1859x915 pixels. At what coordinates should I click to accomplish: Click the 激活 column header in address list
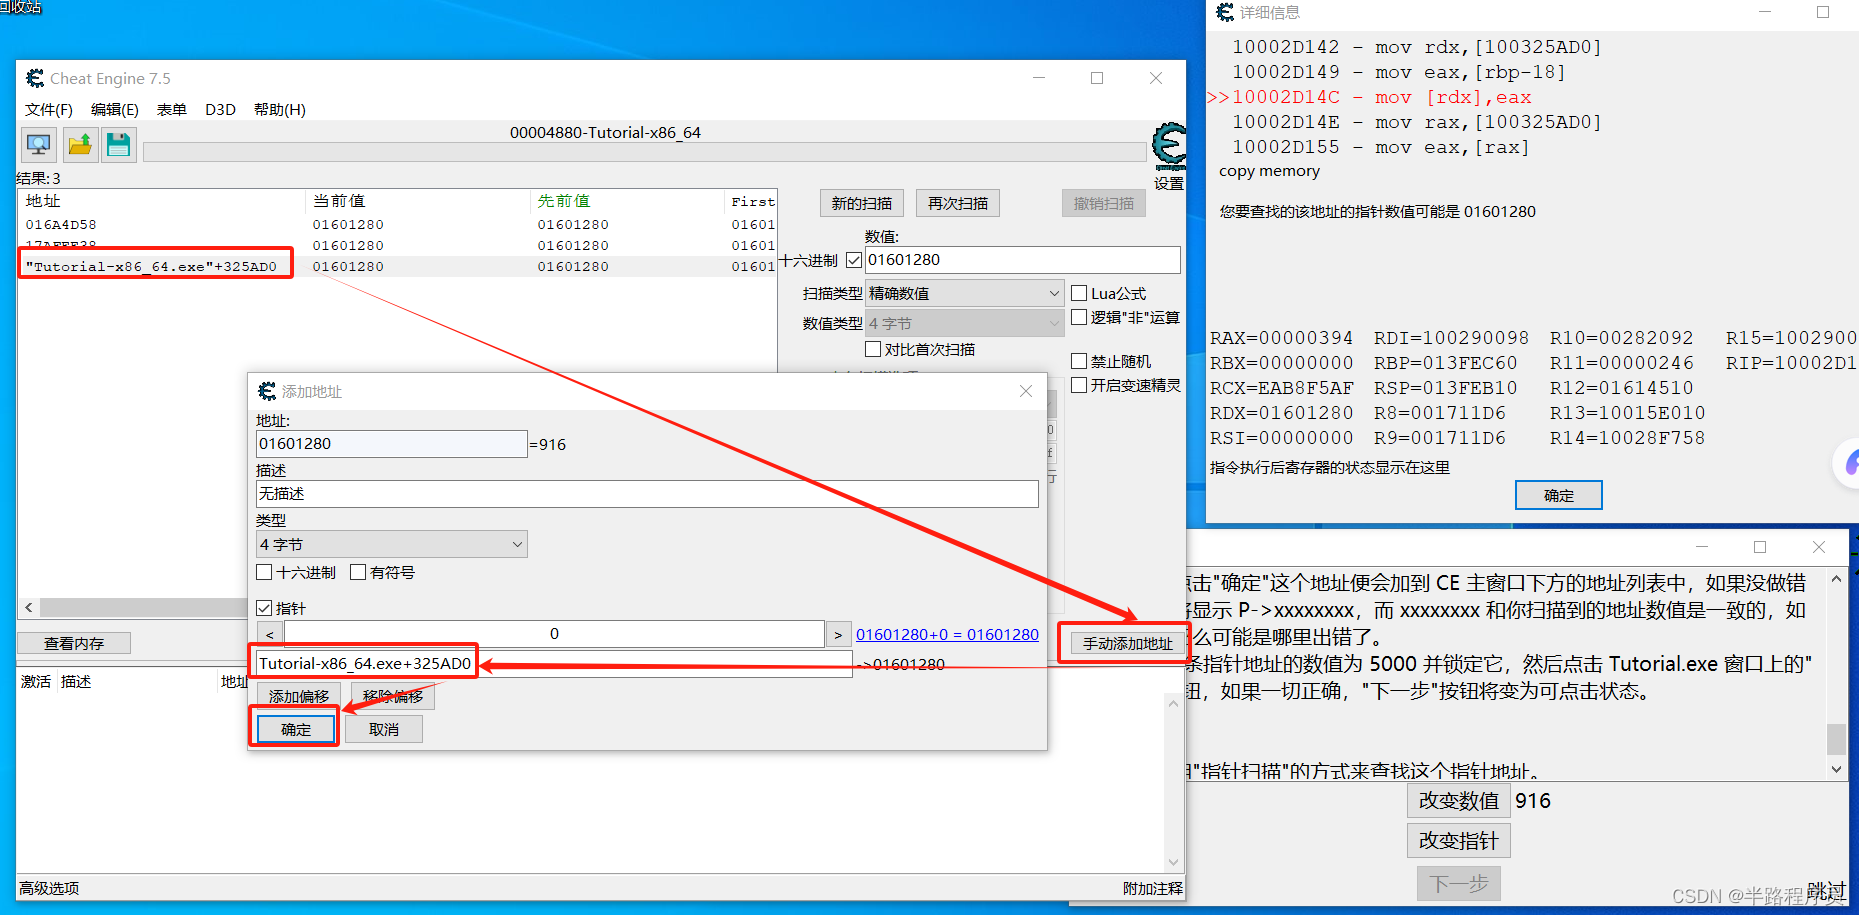(36, 681)
